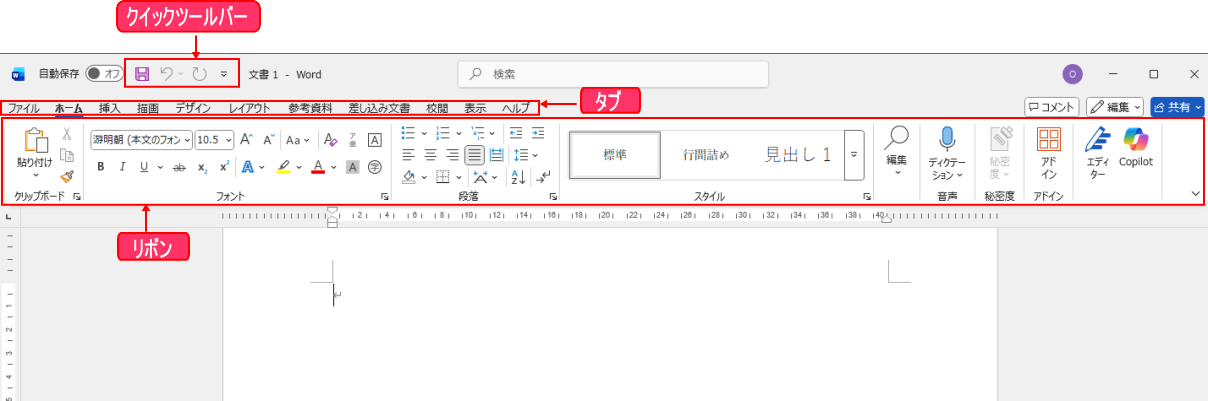Clear all formatting with eraser A icon

pyautogui.click(x=330, y=140)
